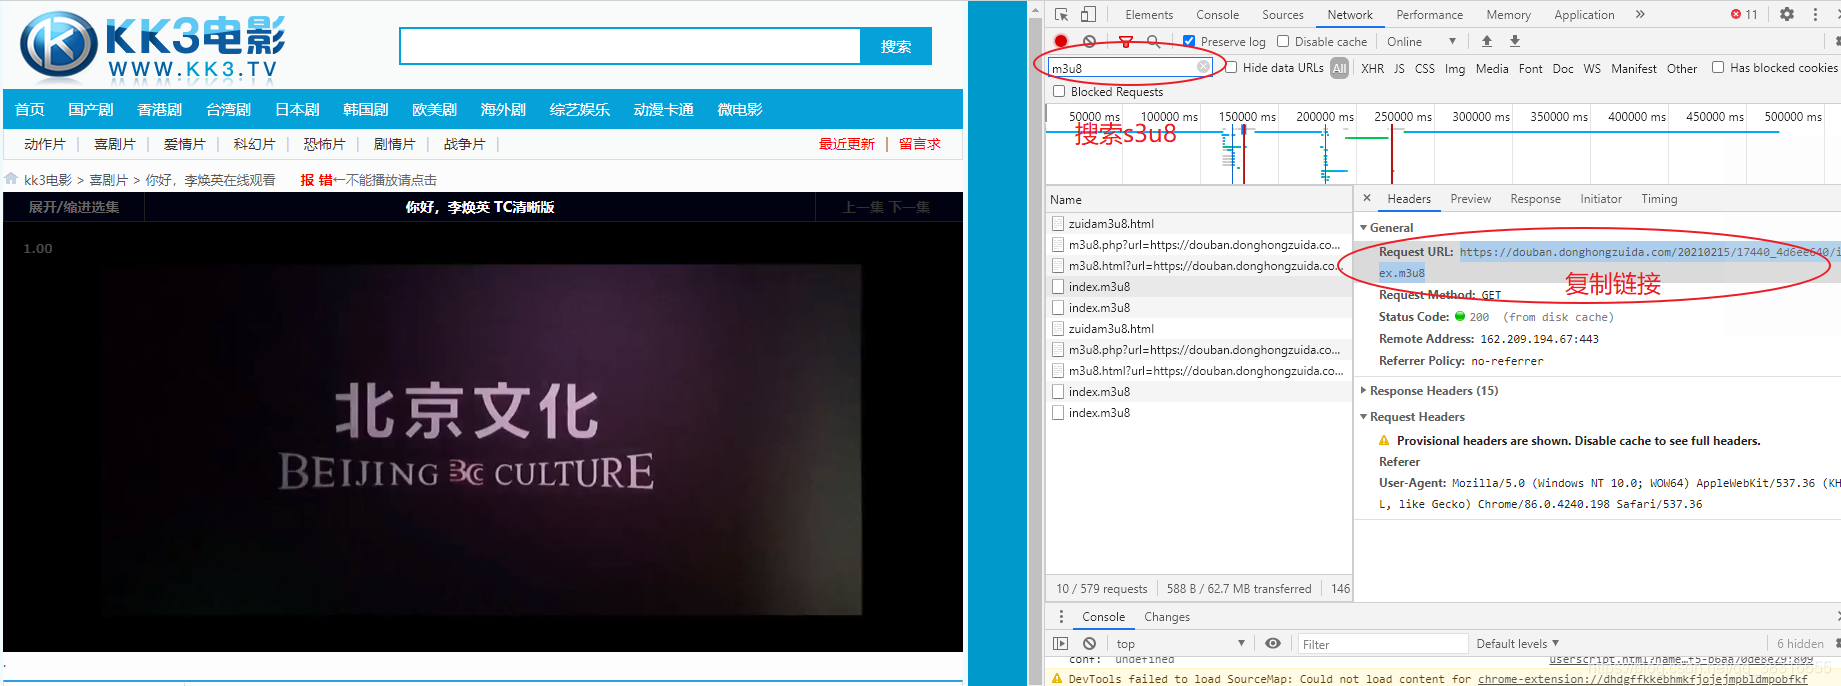Screen dimensions: 1841x686
Task: Check the Has blocked cookies checkbox
Action: (1718, 67)
